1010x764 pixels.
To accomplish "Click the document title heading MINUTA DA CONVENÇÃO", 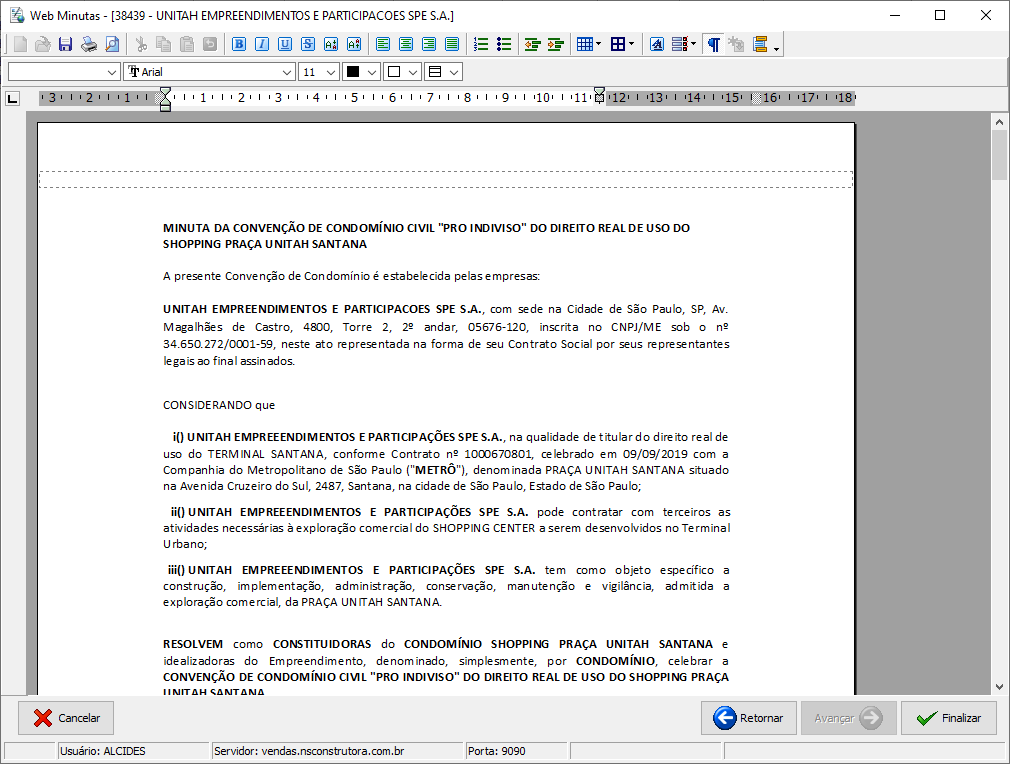I will coord(426,236).
